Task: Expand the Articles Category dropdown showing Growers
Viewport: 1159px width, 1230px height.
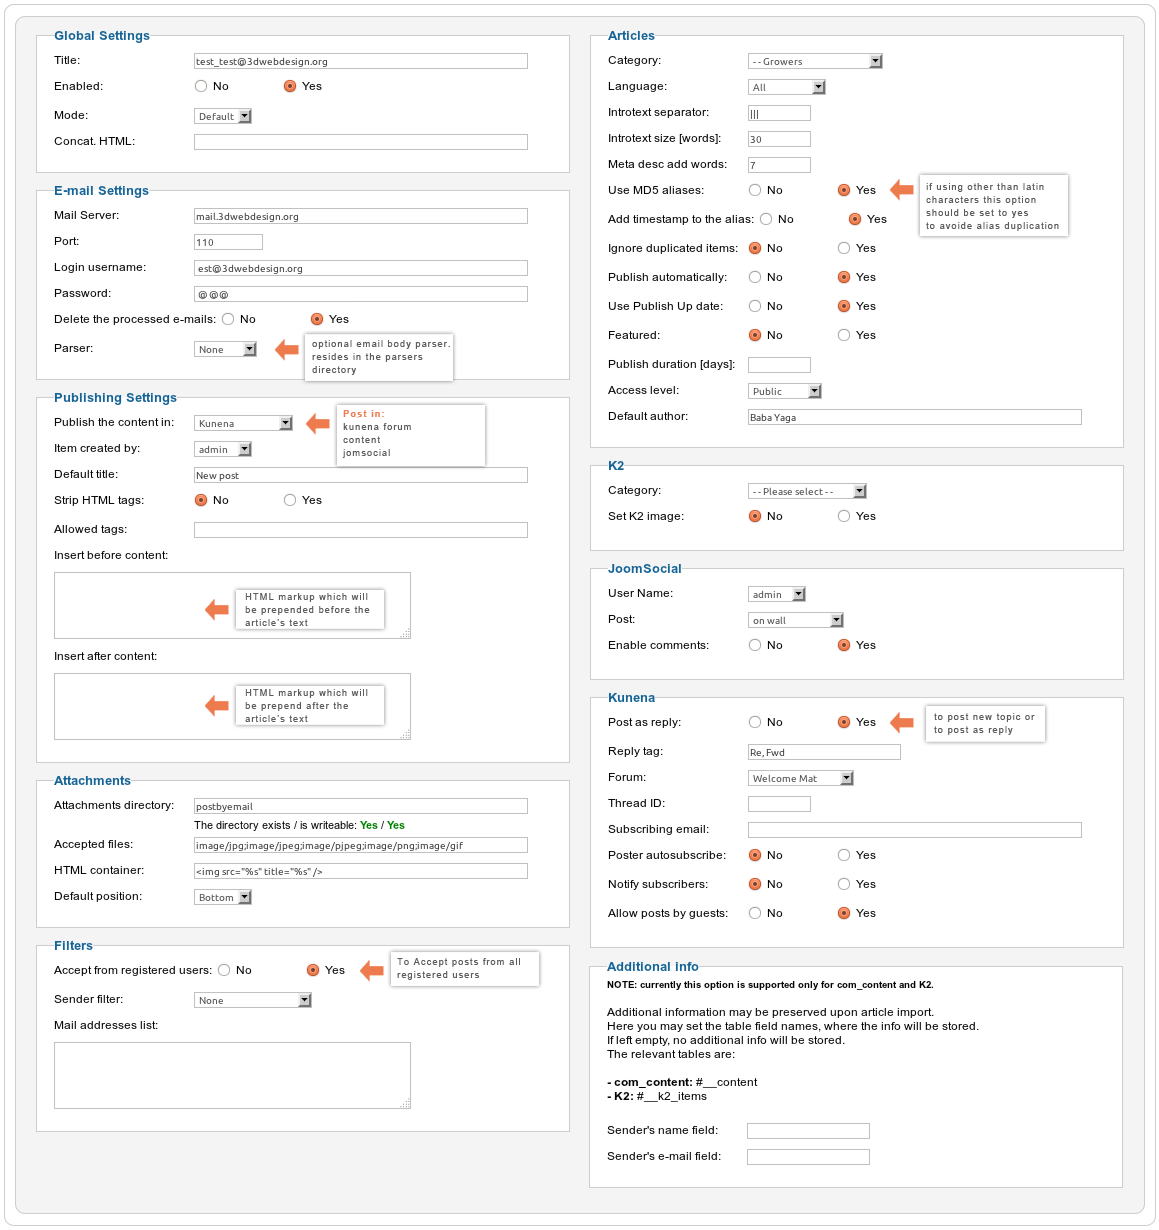Action: [815, 61]
